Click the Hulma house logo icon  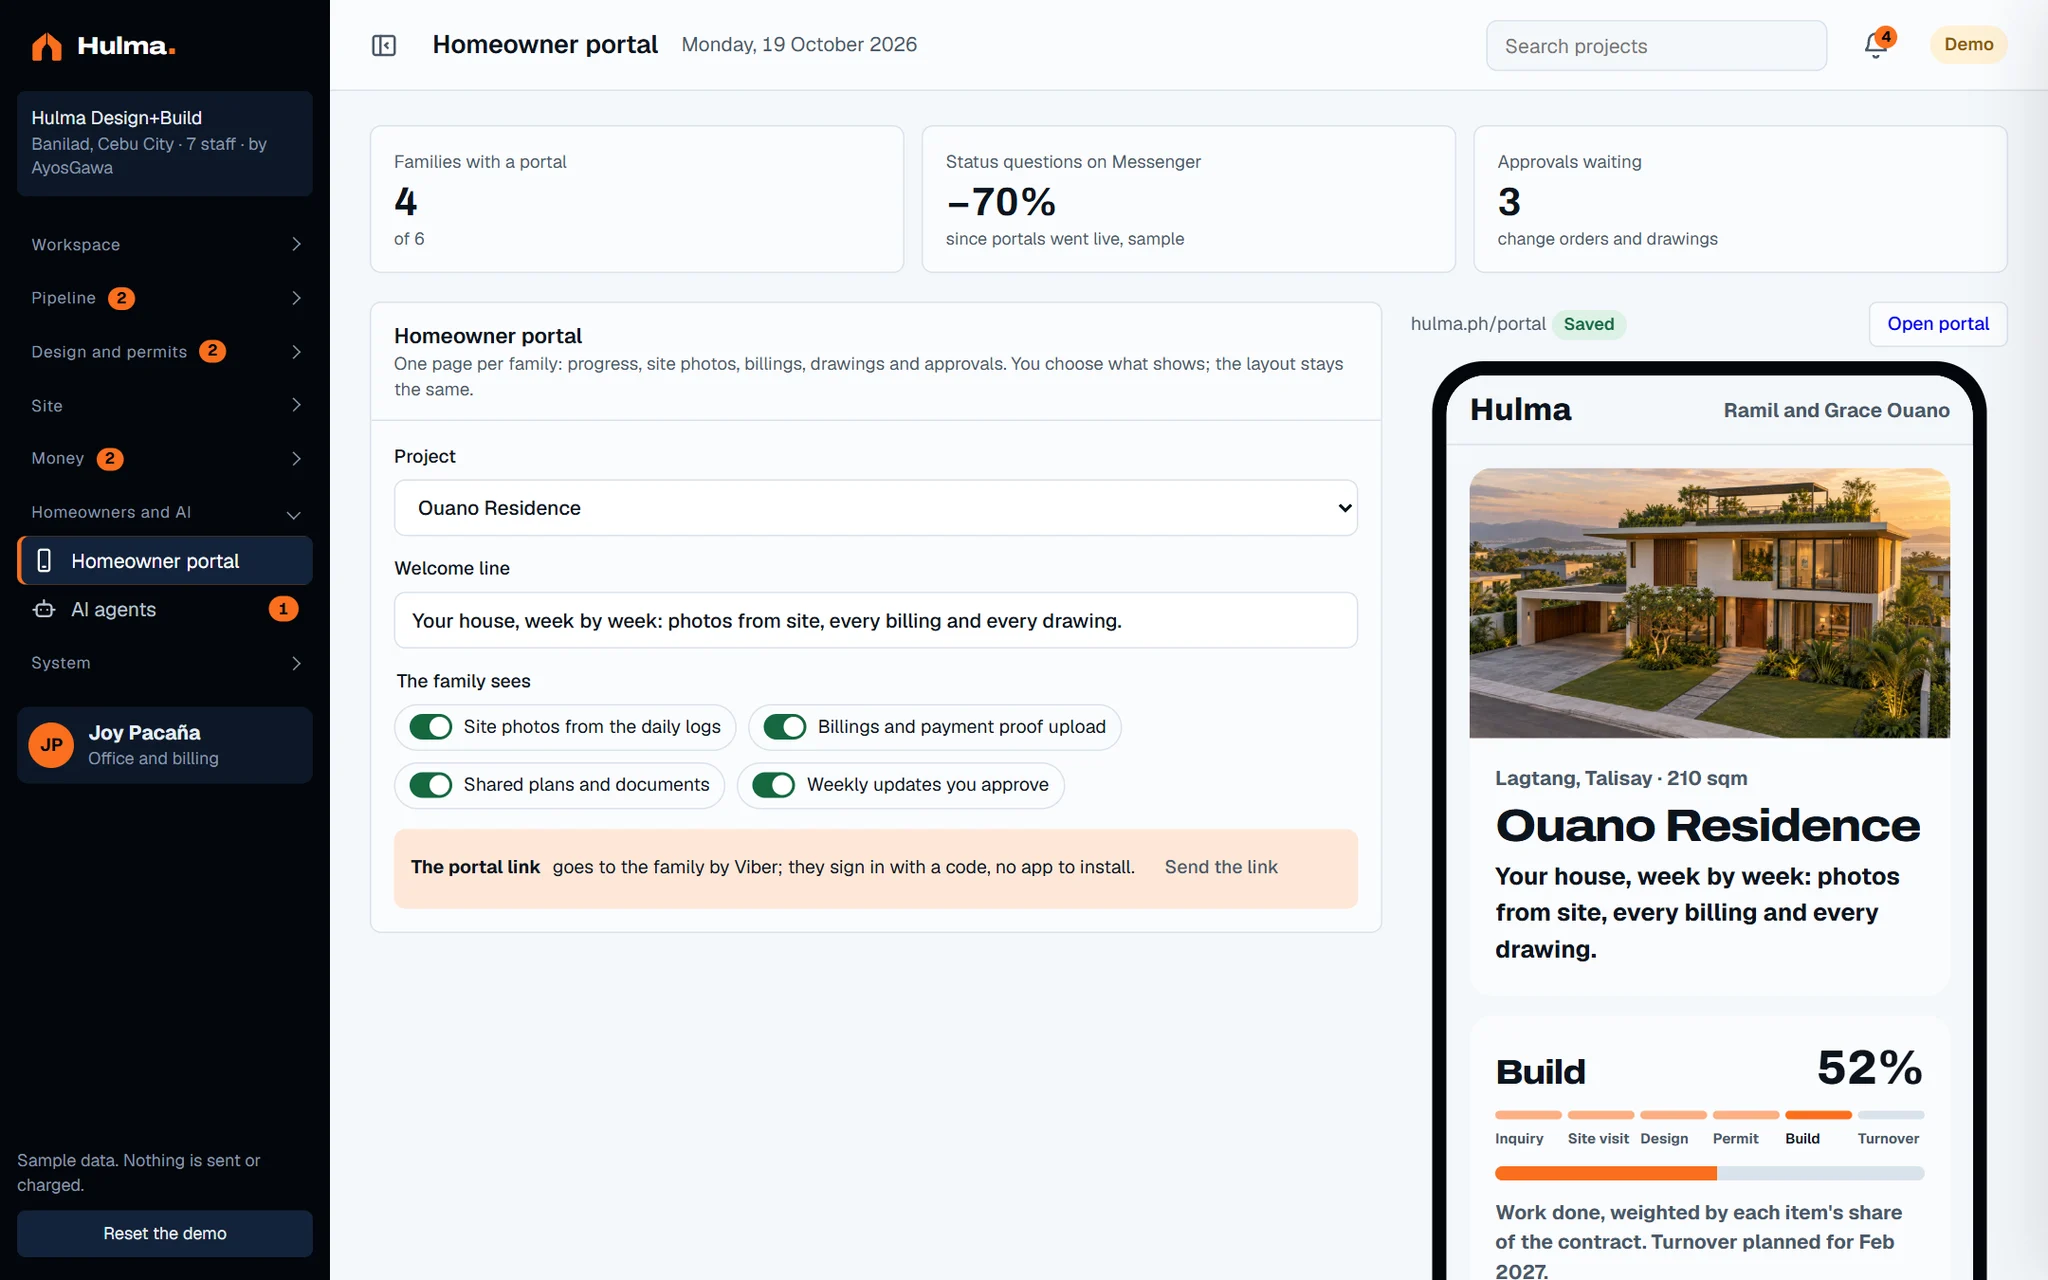coord(46,46)
